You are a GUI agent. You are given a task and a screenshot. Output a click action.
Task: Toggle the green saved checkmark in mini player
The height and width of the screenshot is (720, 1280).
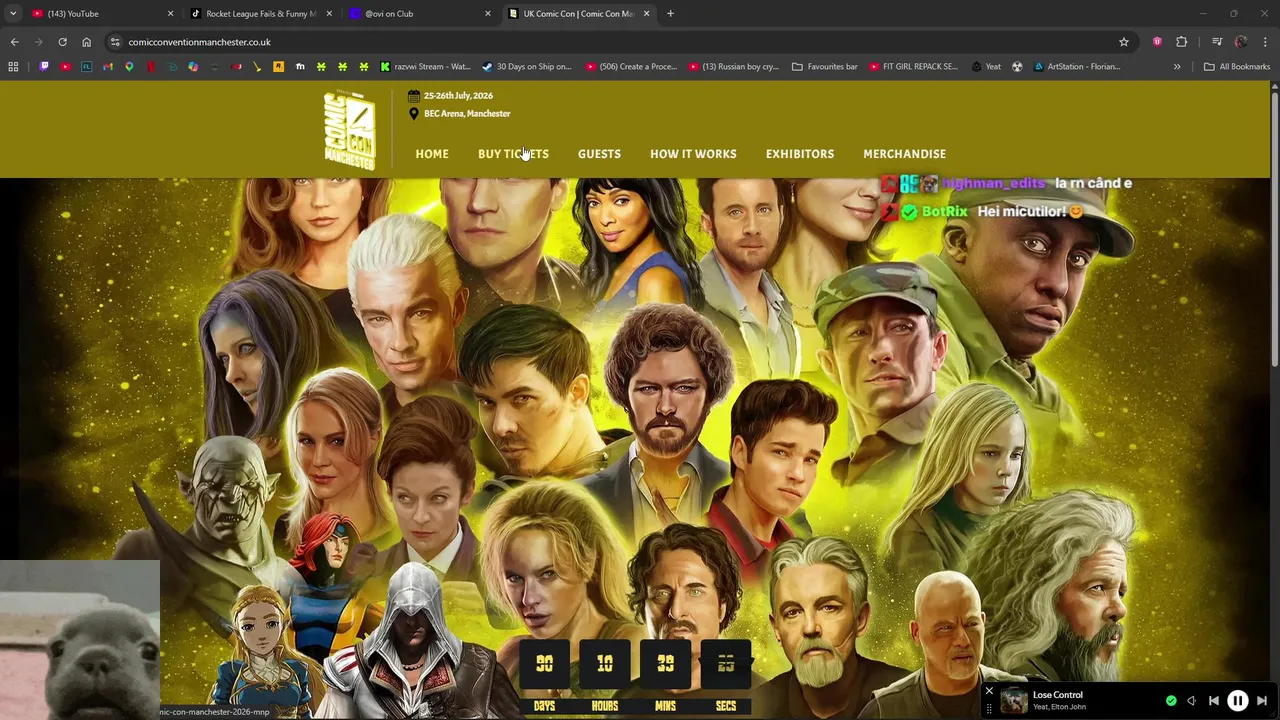pyautogui.click(x=1171, y=701)
